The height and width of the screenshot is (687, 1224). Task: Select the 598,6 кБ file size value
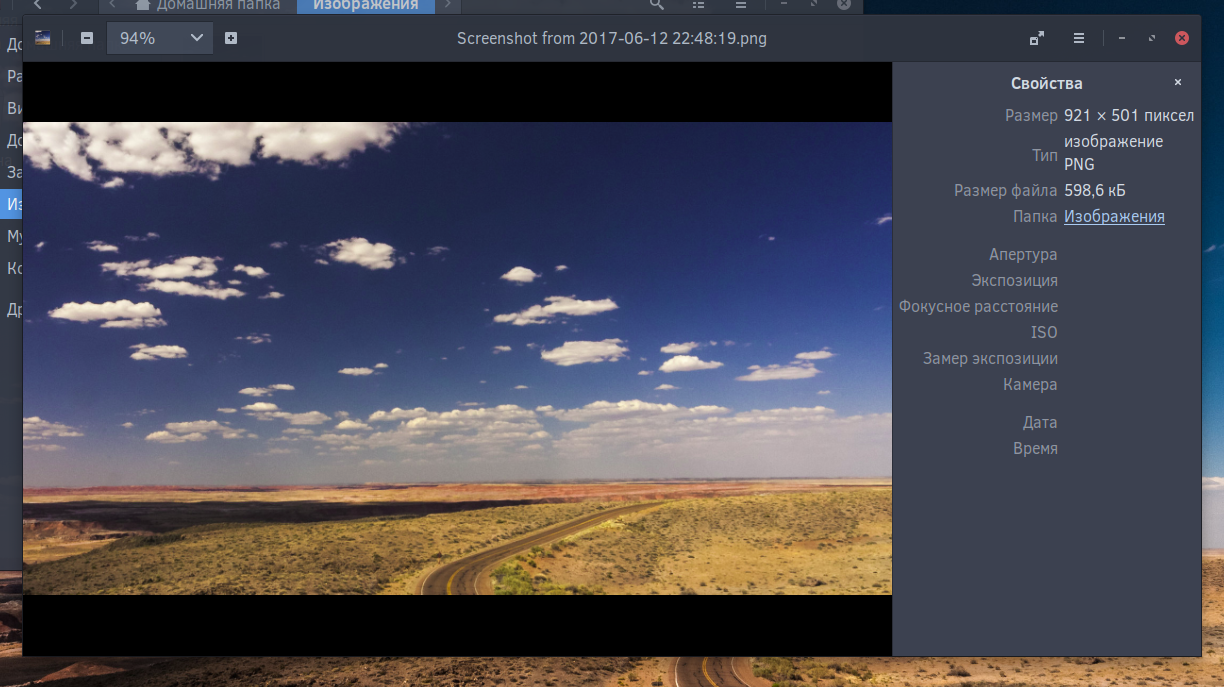[1095, 190]
